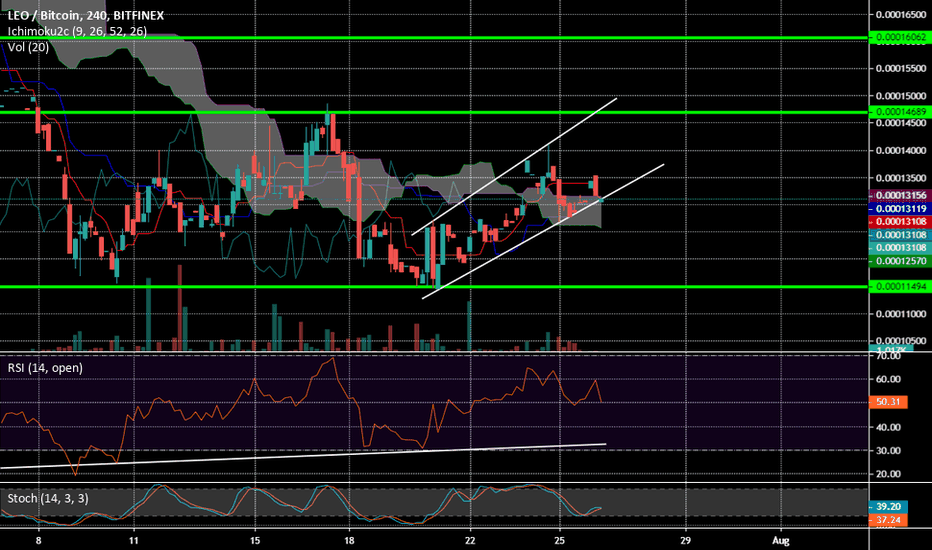Viewport: 932px width, 550px height.
Task: Click the Aug label on time axis
Action: [780, 540]
